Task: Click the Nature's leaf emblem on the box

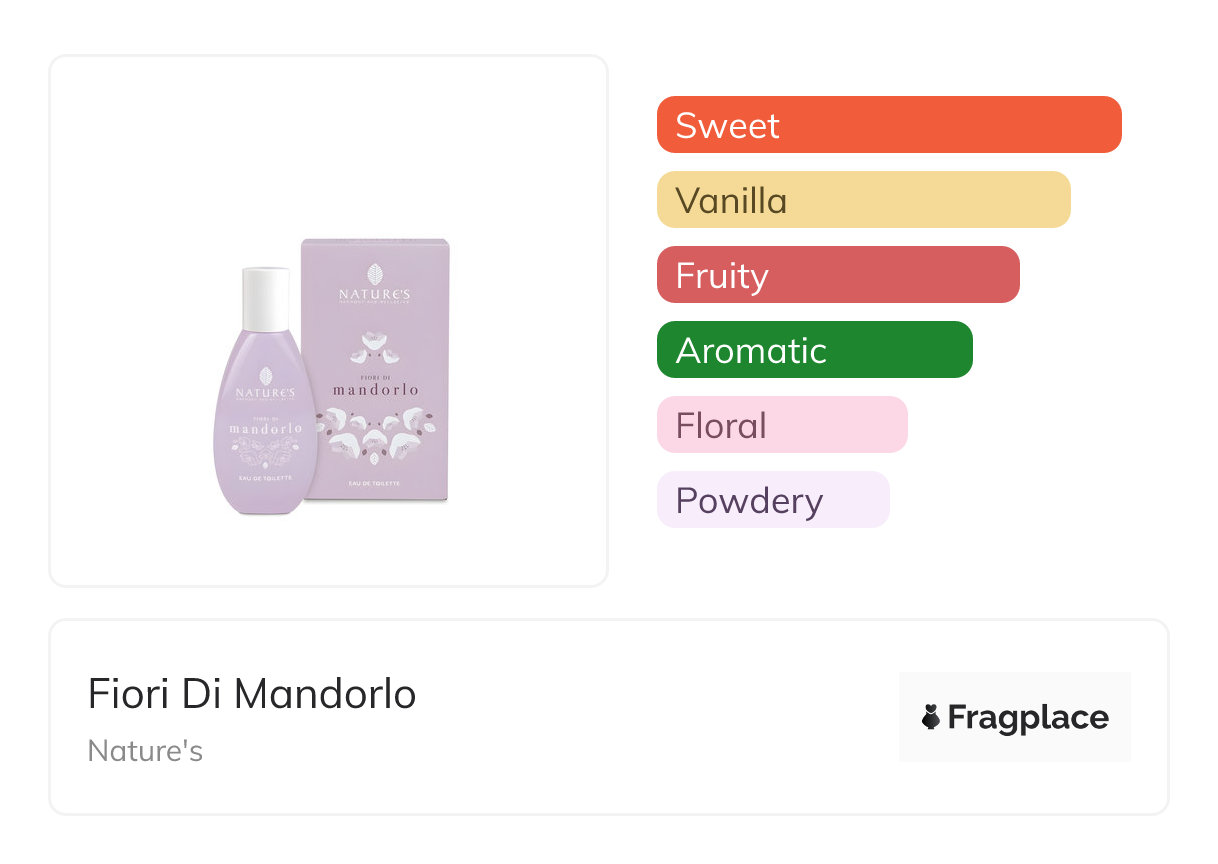Action: pos(375,273)
